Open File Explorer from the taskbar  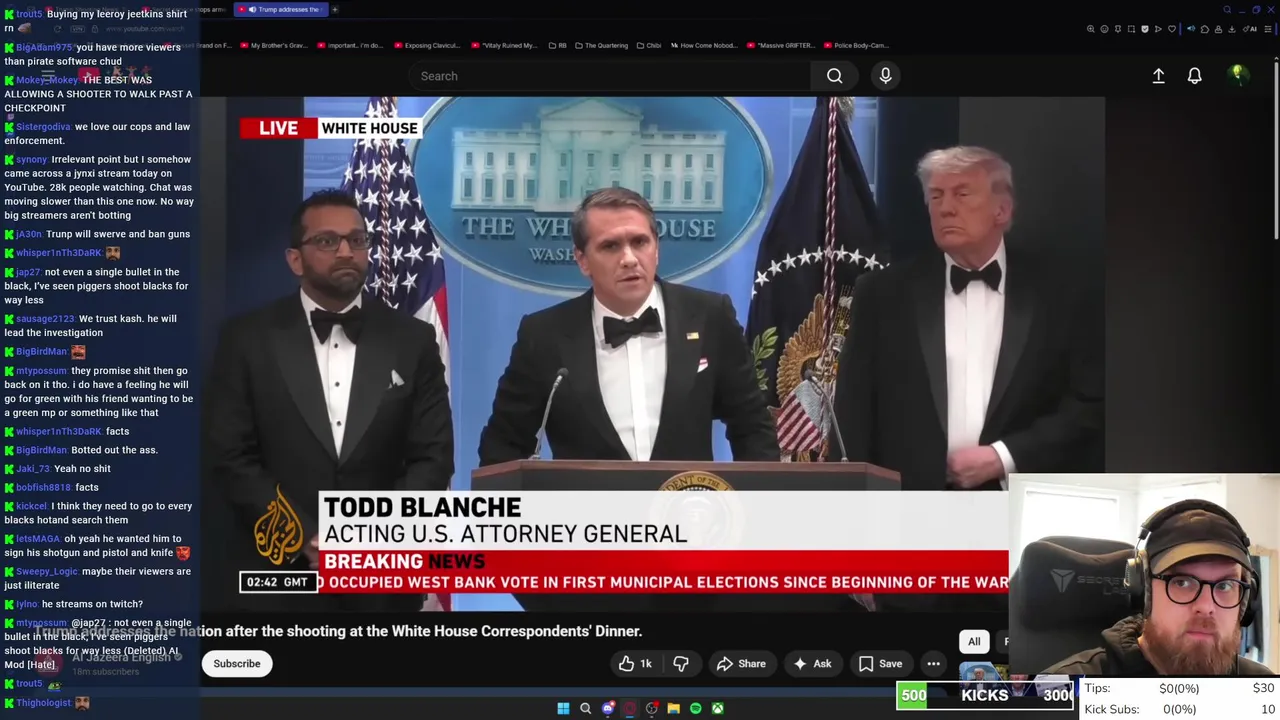(x=673, y=708)
